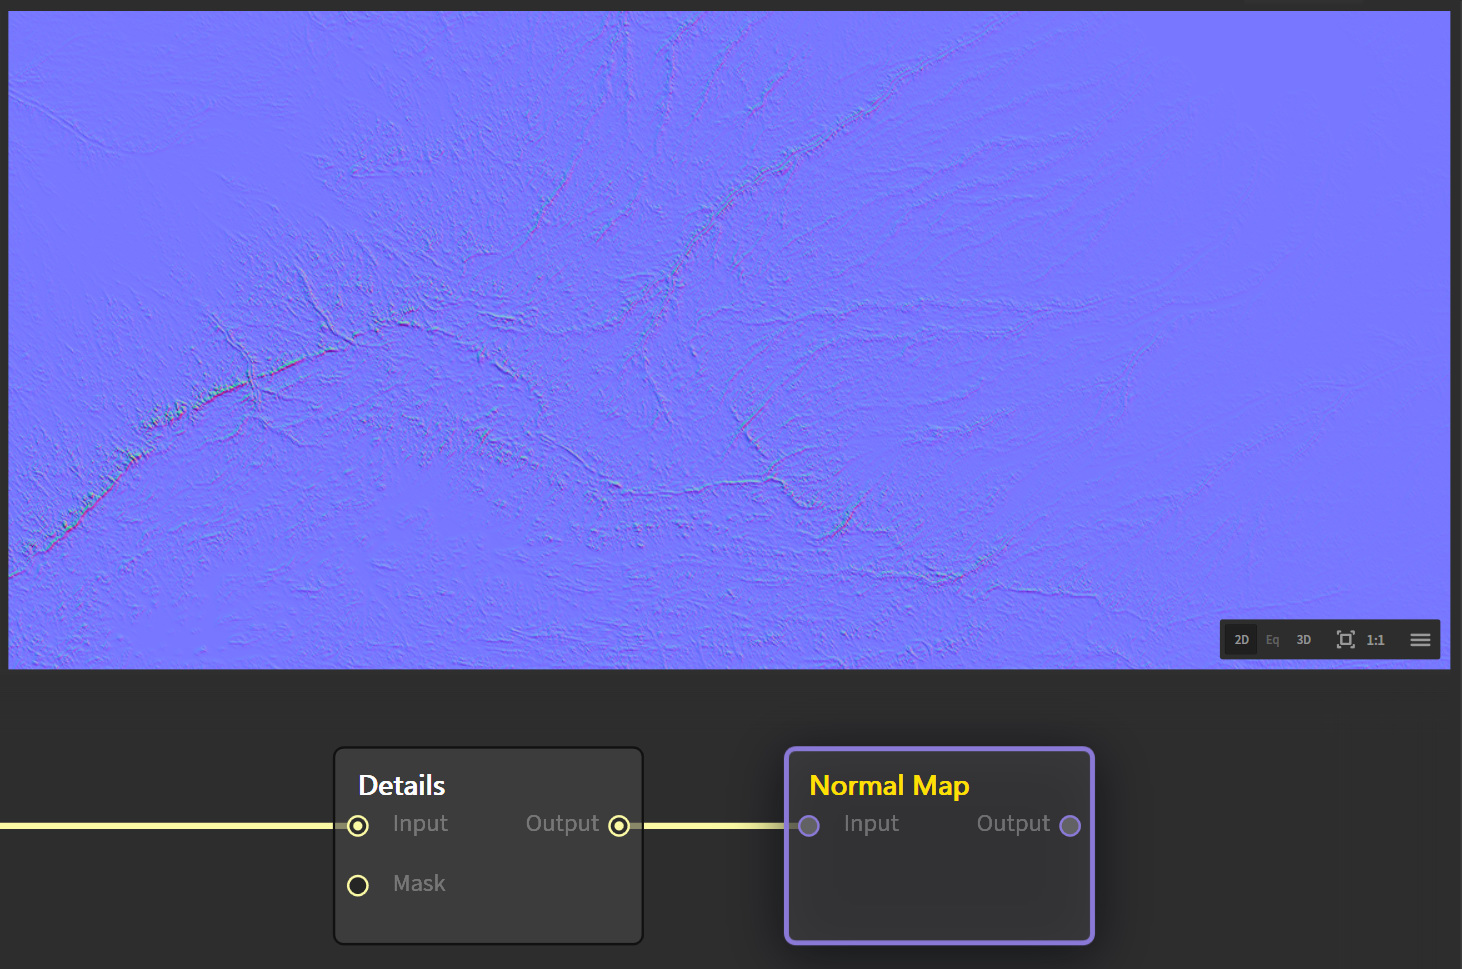Click the Normal Map Input port
Screen dimensions: 1462x969
coord(809,826)
